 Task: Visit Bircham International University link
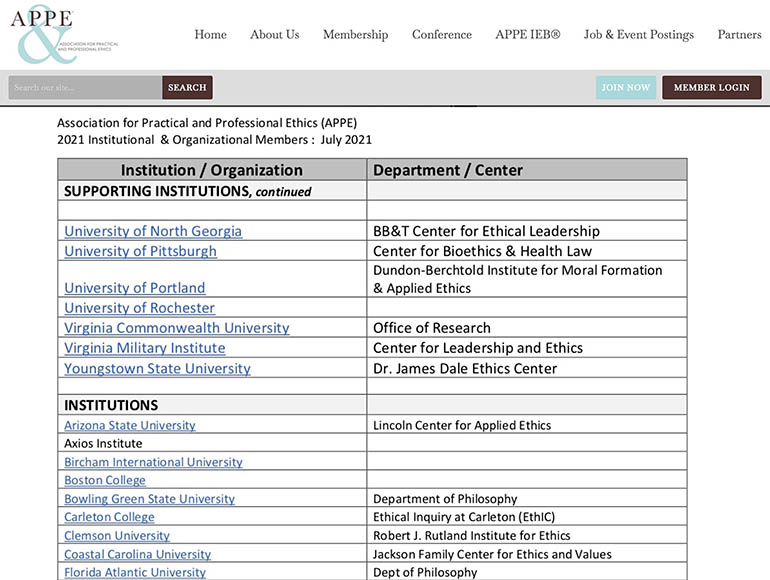point(153,462)
